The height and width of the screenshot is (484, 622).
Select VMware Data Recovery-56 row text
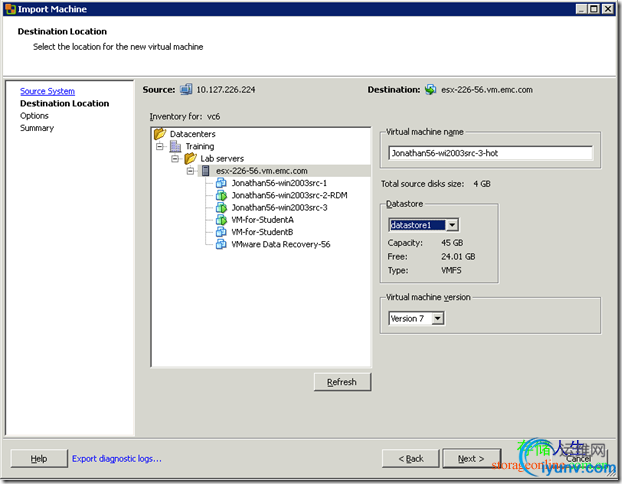point(281,245)
